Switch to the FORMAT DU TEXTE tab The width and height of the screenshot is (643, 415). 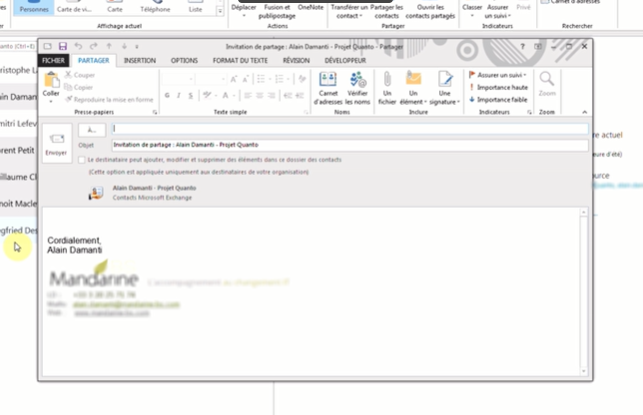tap(240, 61)
